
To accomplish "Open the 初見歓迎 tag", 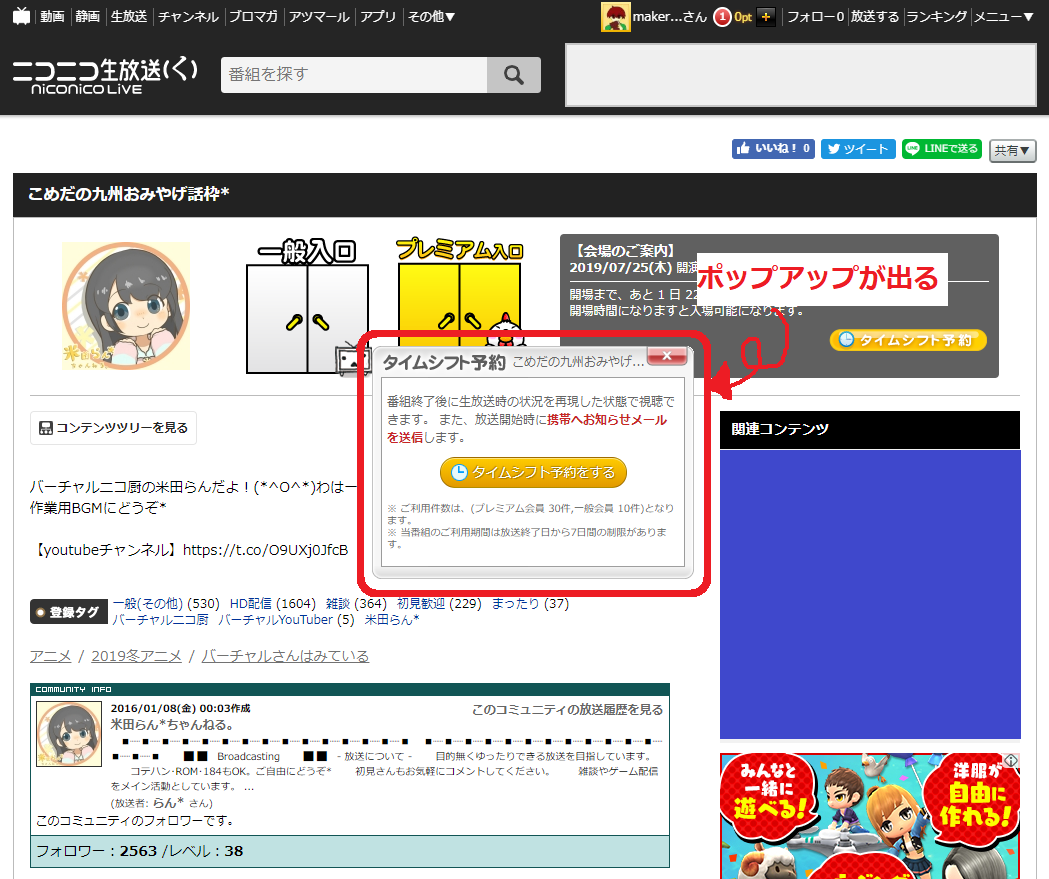I will point(421,603).
